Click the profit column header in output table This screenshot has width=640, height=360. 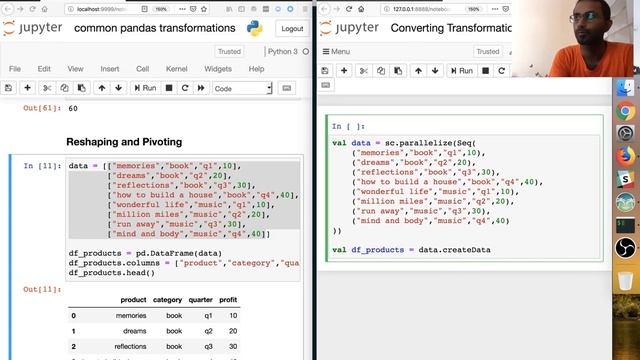tap(228, 300)
